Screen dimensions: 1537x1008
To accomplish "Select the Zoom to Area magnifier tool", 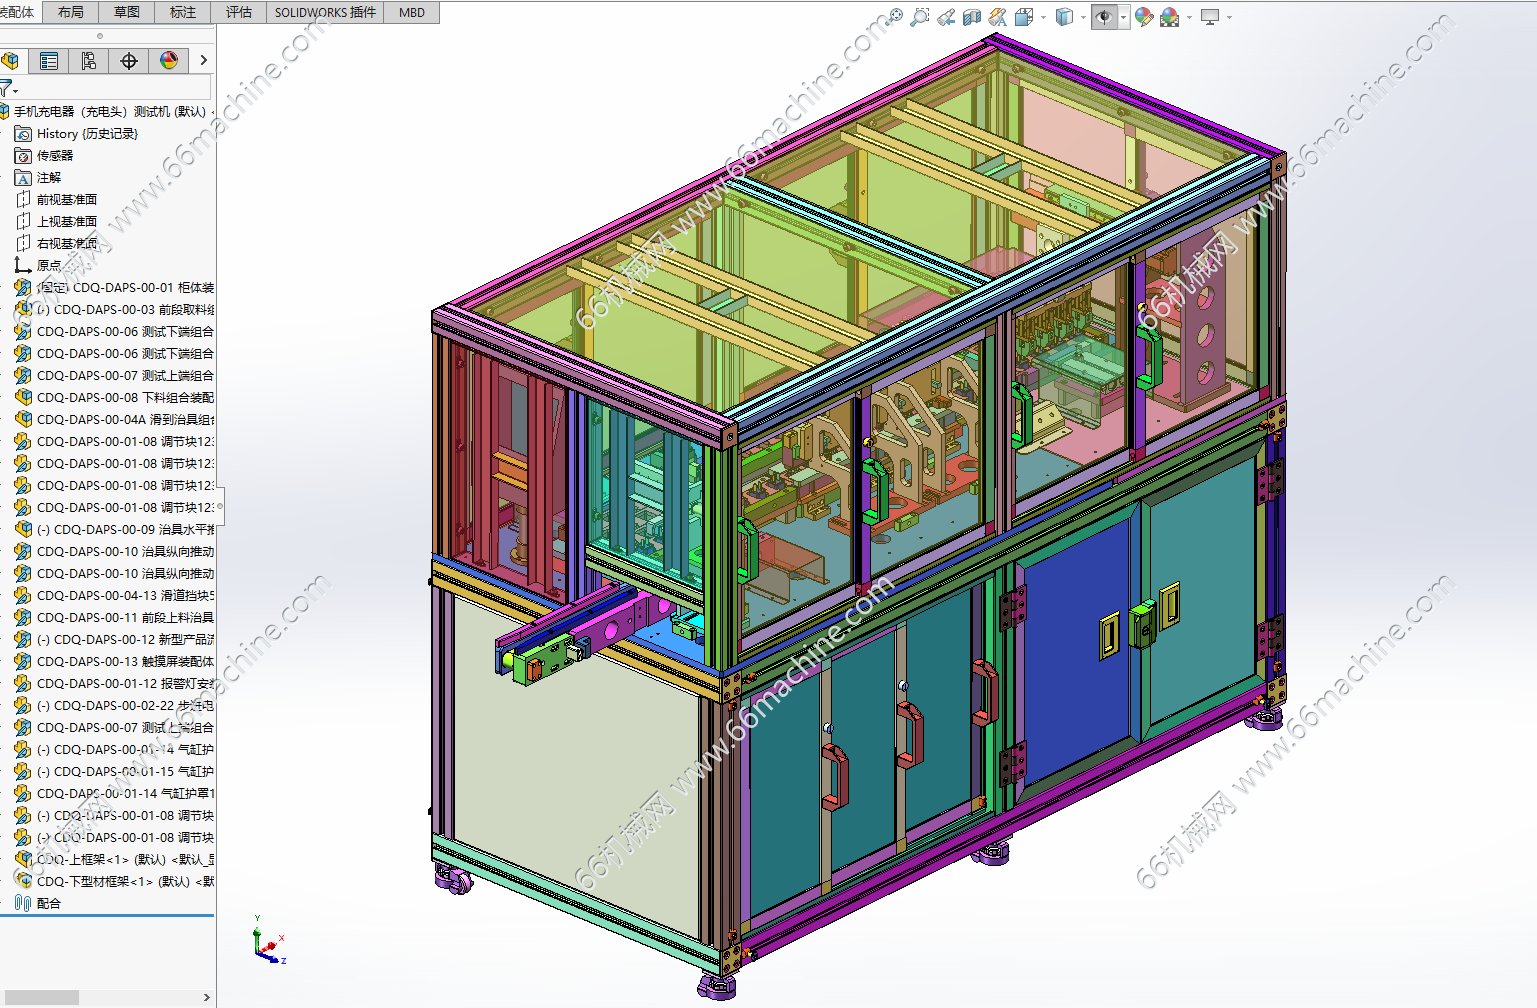I will click(920, 17).
